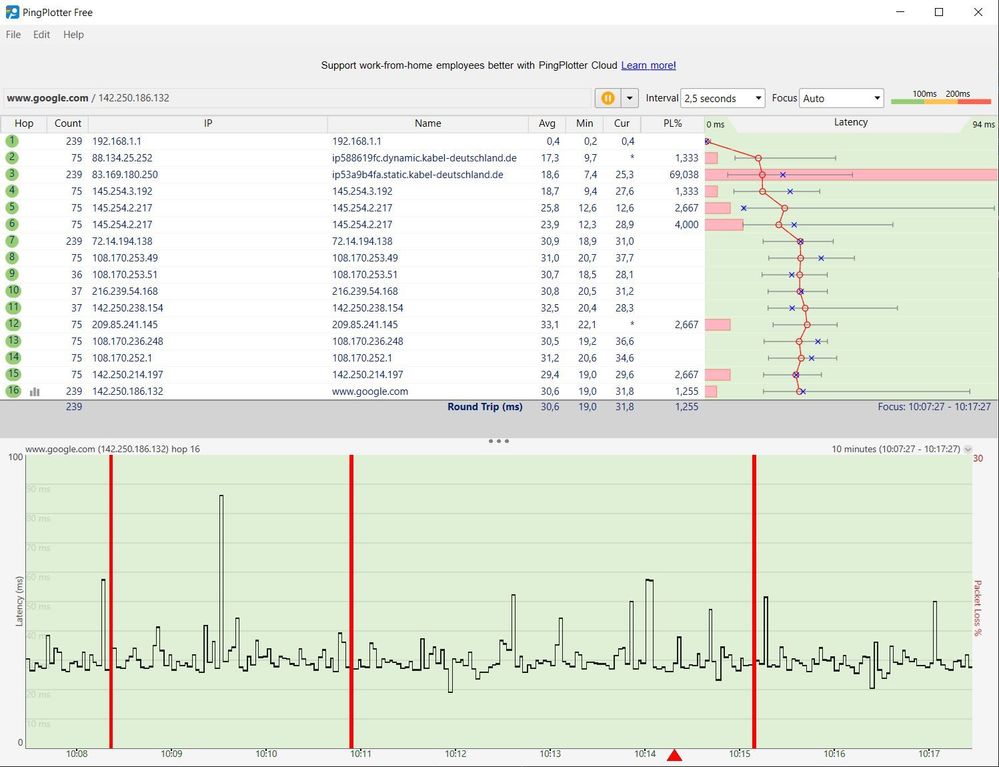Select the hop 15 green circle icon
This screenshot has height=767, width=999.
point(13,374)
